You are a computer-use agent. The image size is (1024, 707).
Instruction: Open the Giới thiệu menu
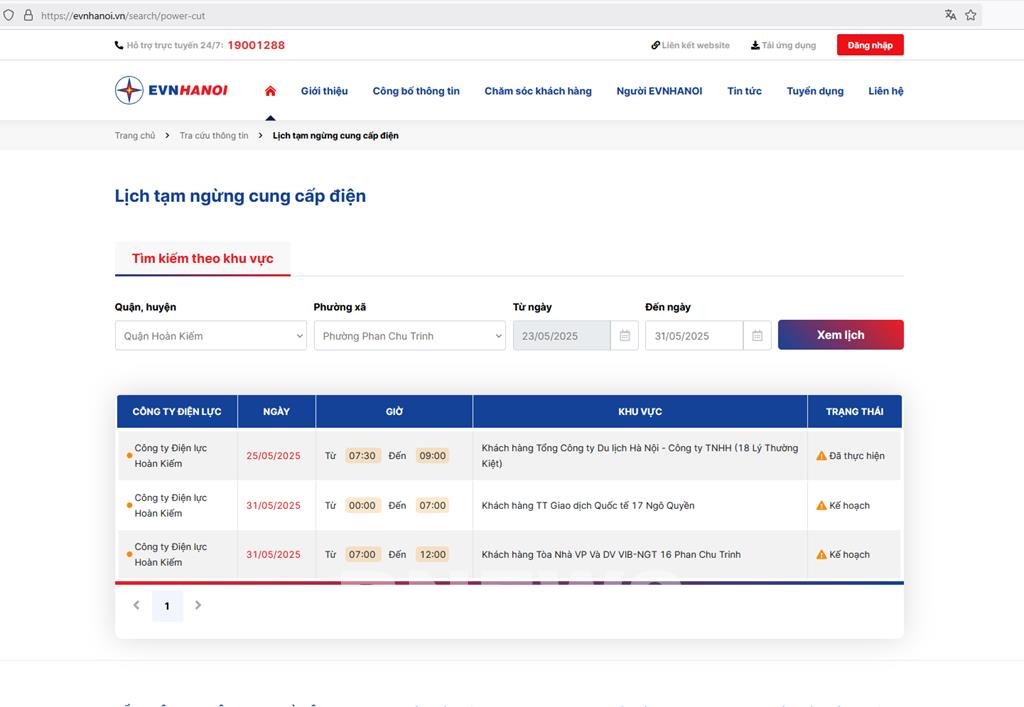[x=325, y=91]
